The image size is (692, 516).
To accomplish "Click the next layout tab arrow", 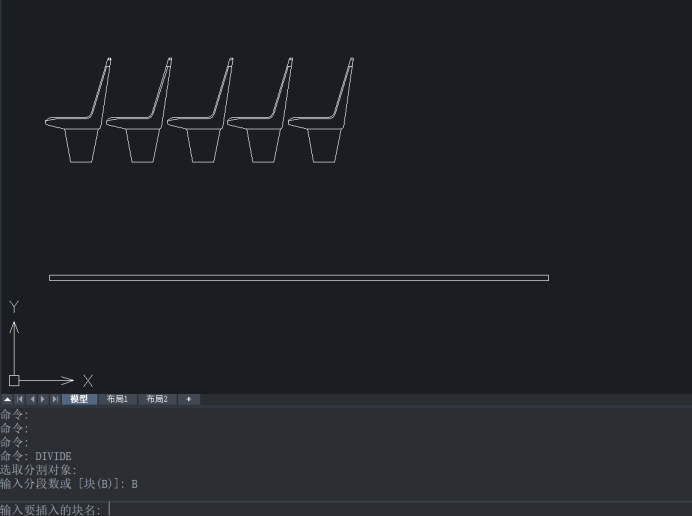I will click(43, 399).
